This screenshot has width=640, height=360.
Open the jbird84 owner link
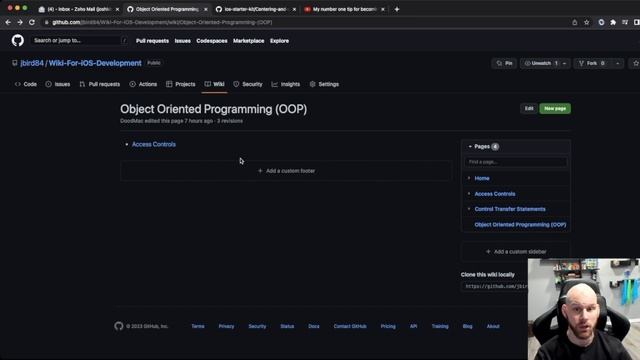pos(32,63)
